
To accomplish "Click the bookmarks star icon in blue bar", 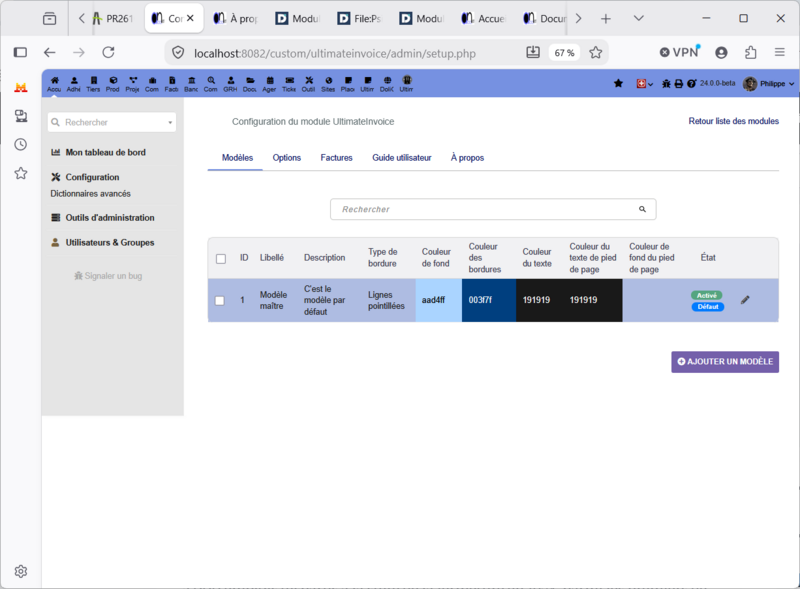I will pos(618,83).
